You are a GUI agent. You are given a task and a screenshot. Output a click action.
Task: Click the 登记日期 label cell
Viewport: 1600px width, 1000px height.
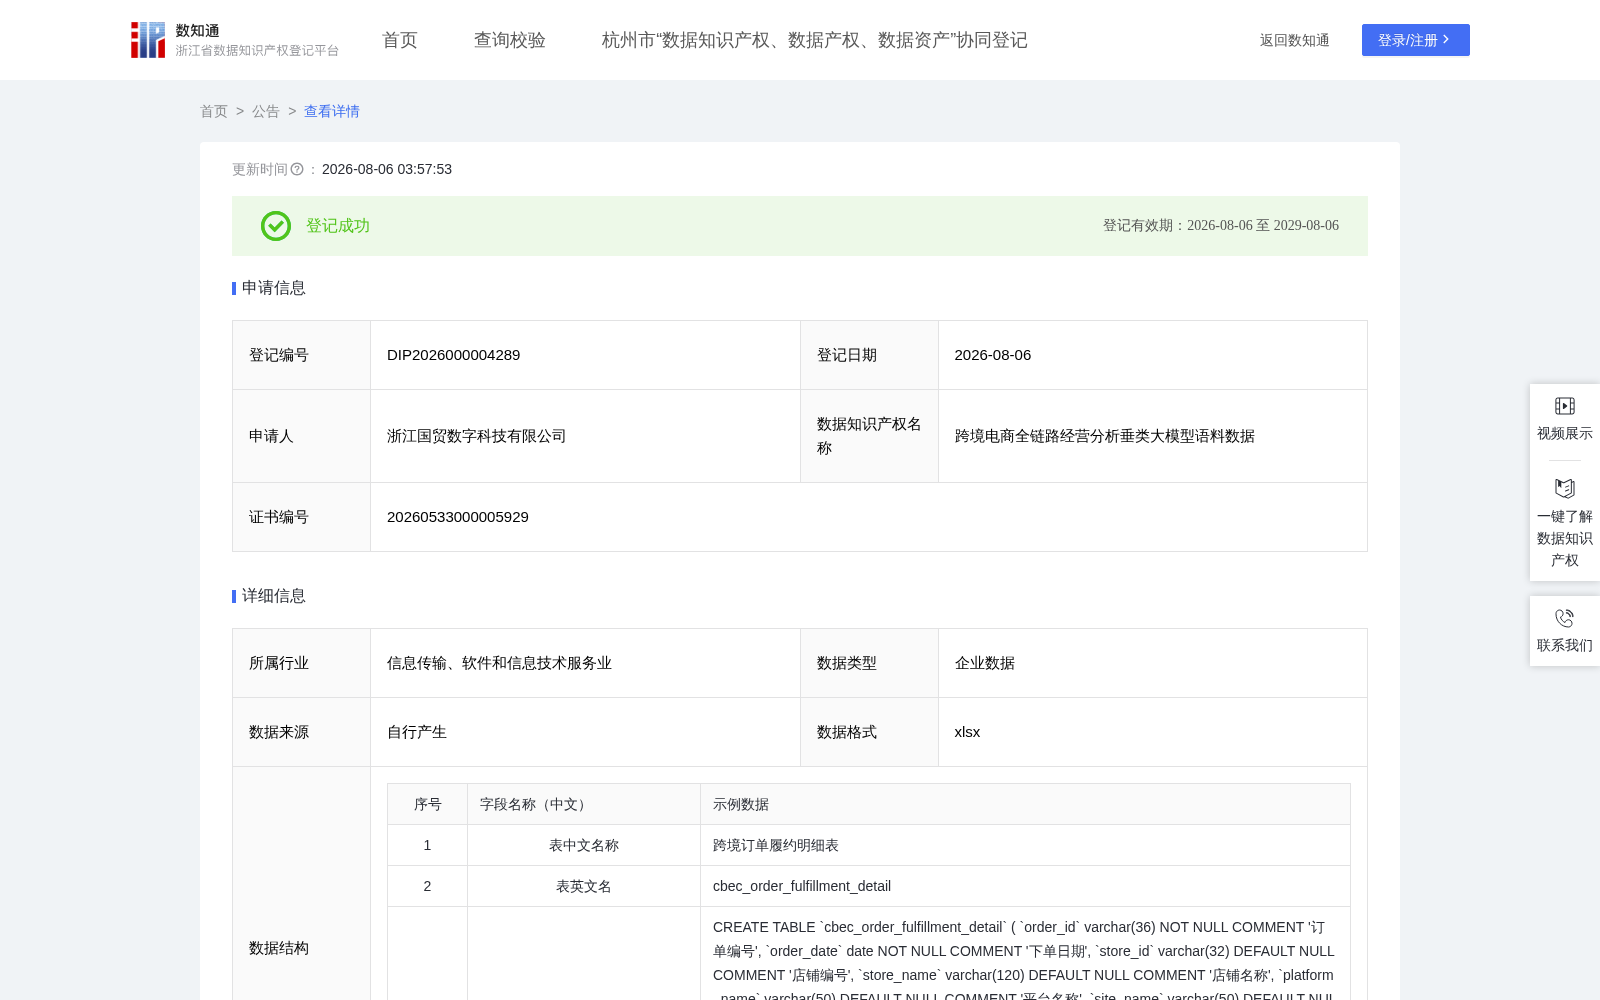[869, 355]
